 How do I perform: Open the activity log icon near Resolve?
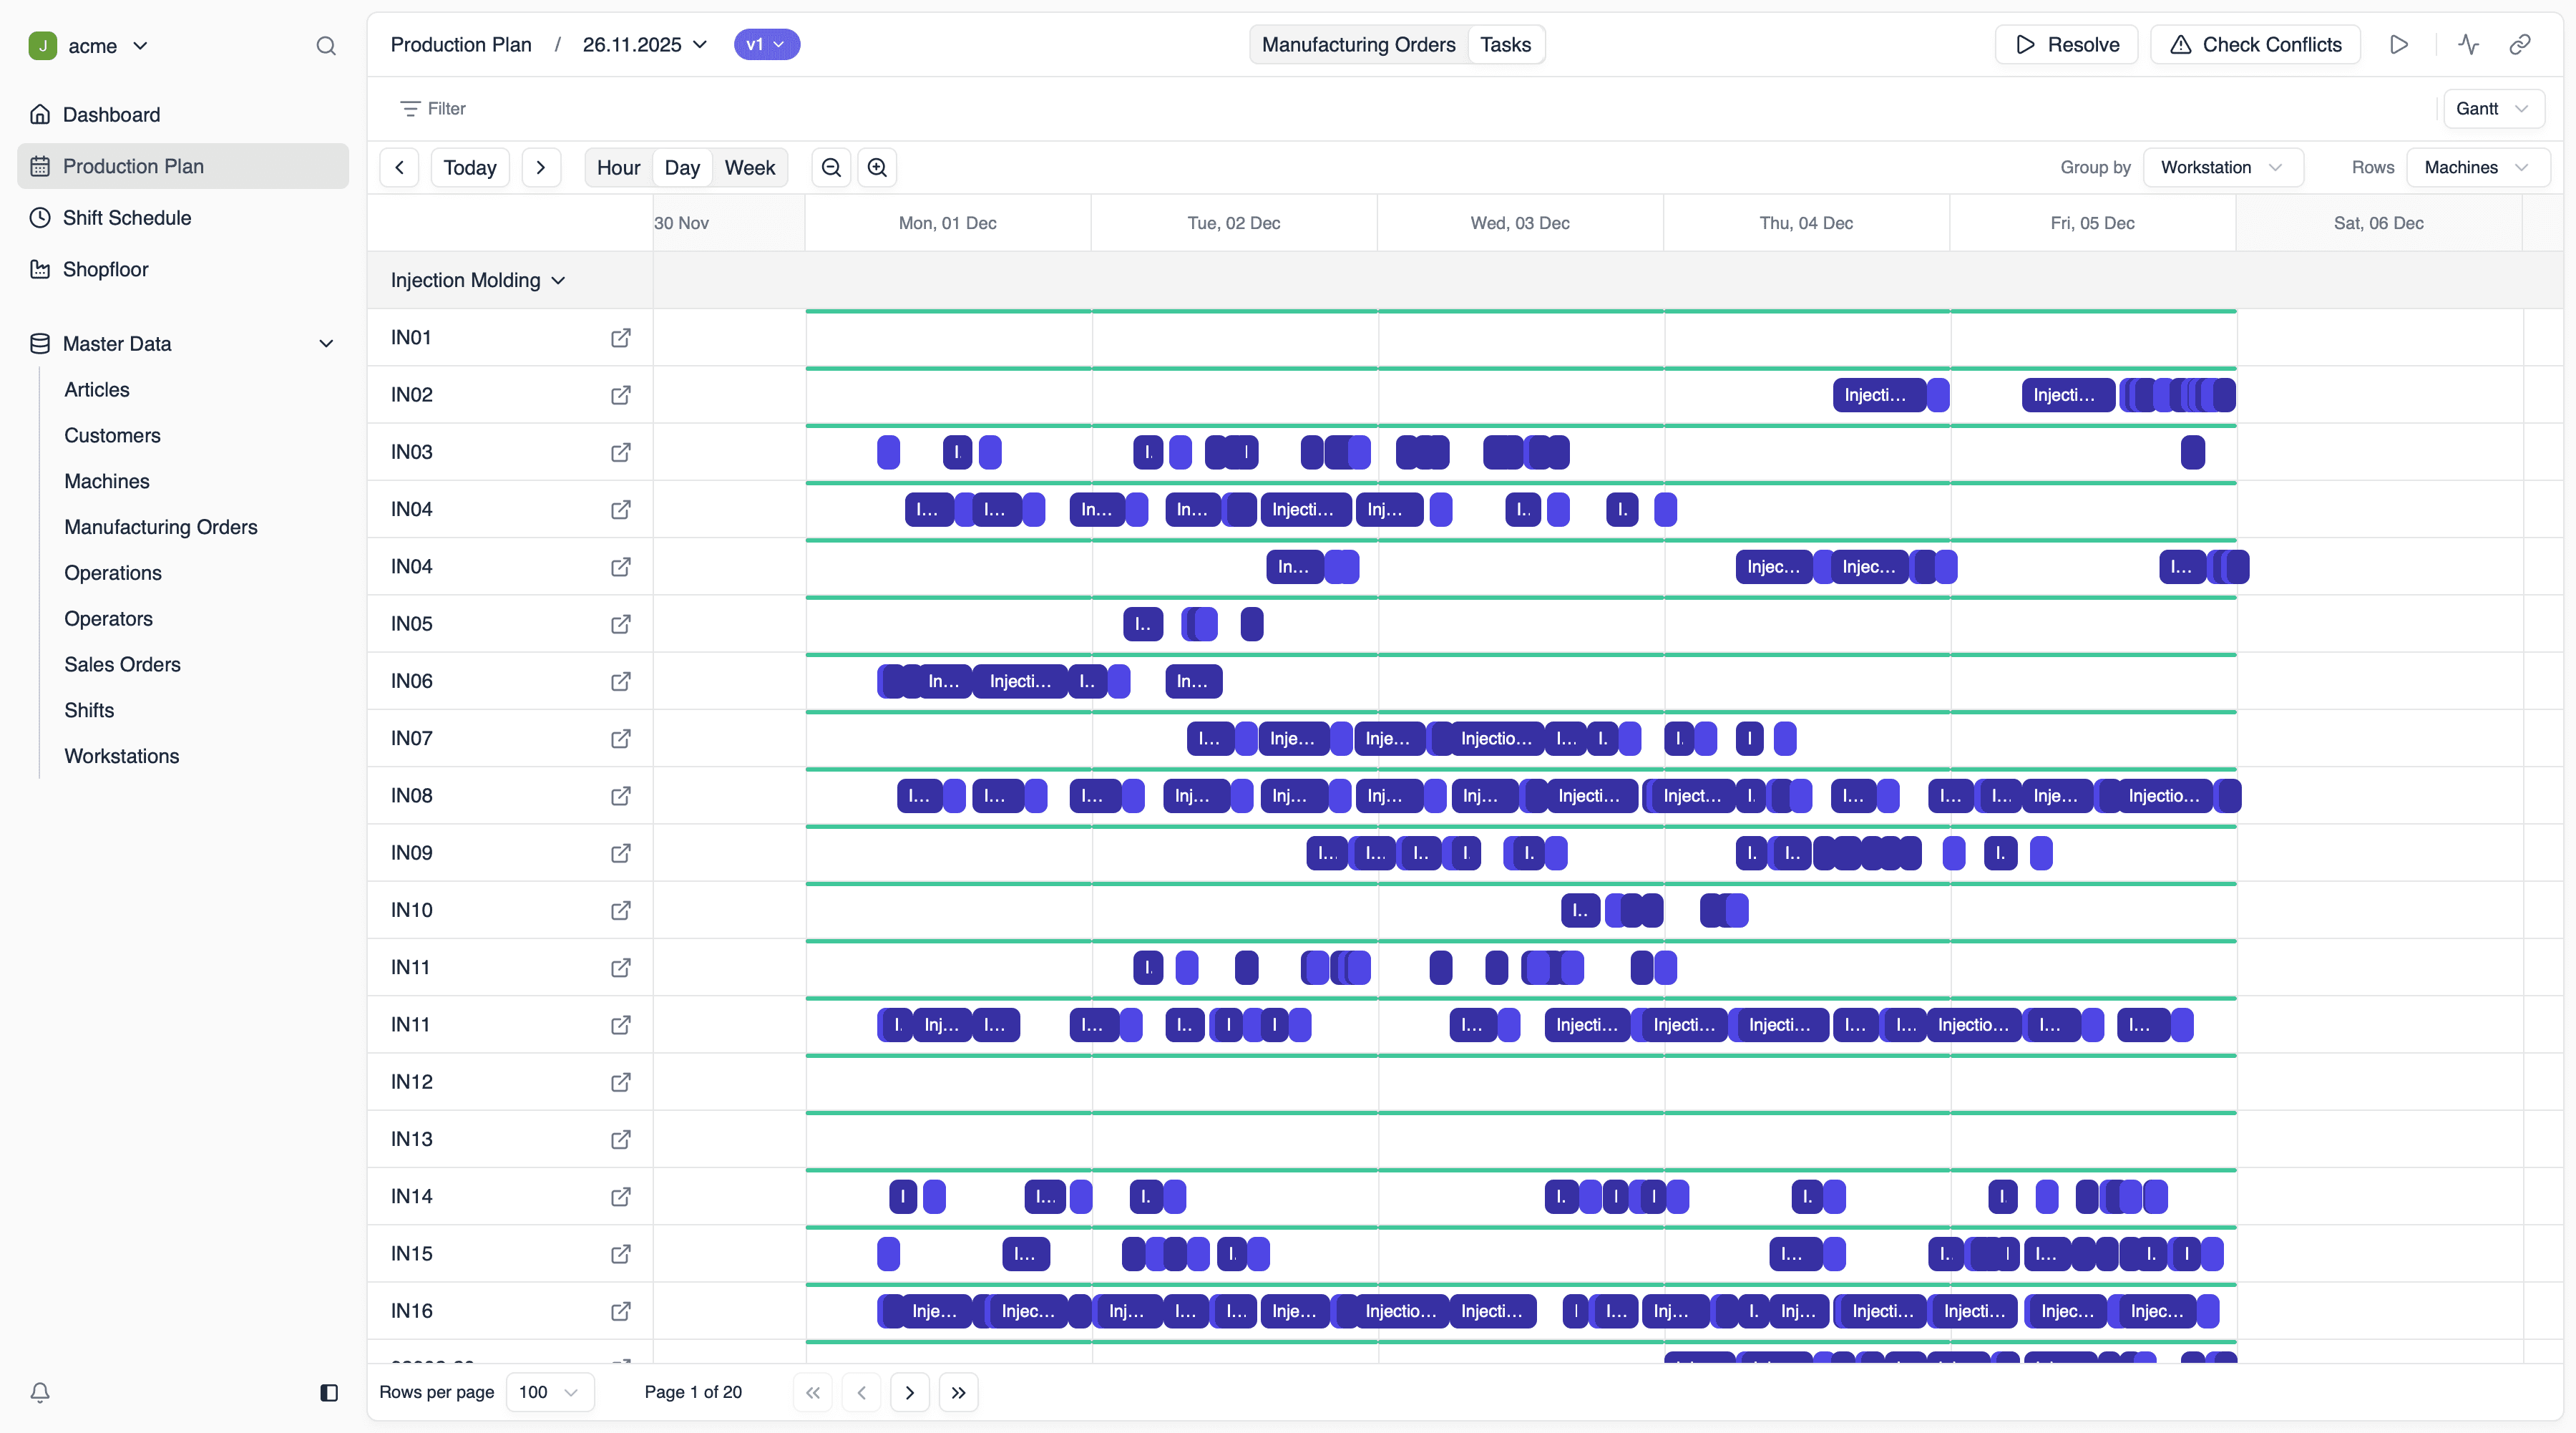(x=2468, y=44)
